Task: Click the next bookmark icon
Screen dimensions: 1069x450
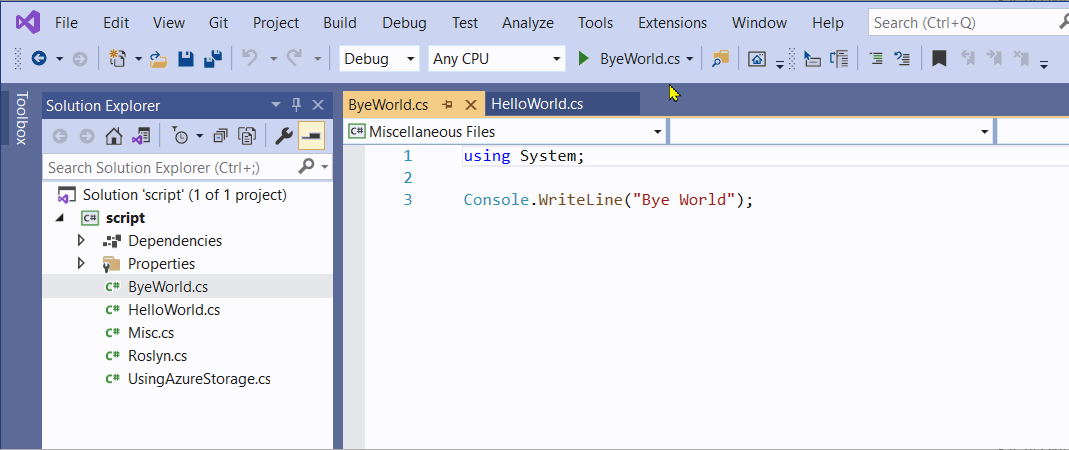Action: point(993,59)
